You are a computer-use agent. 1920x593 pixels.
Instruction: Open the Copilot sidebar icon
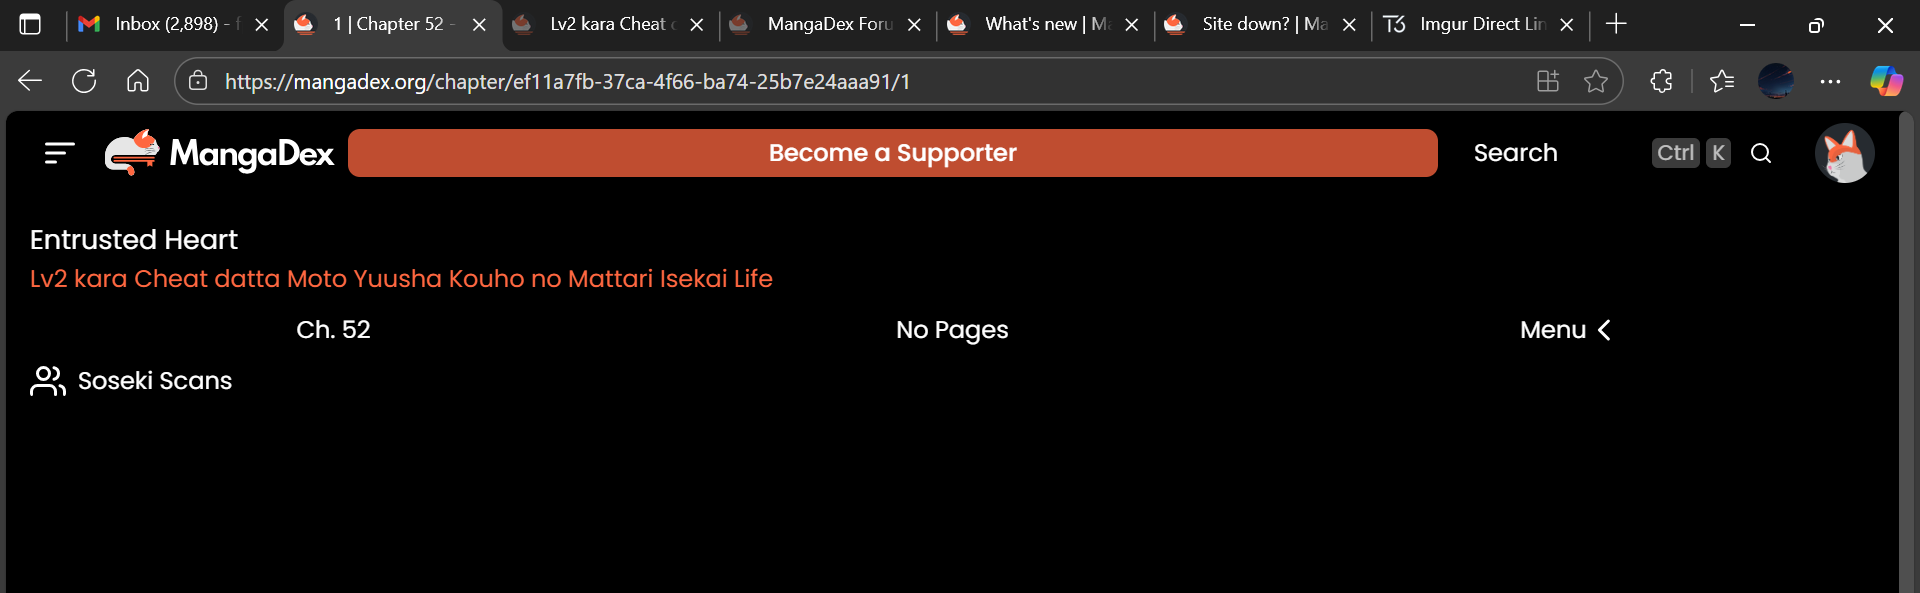(x=1886, y=81)
